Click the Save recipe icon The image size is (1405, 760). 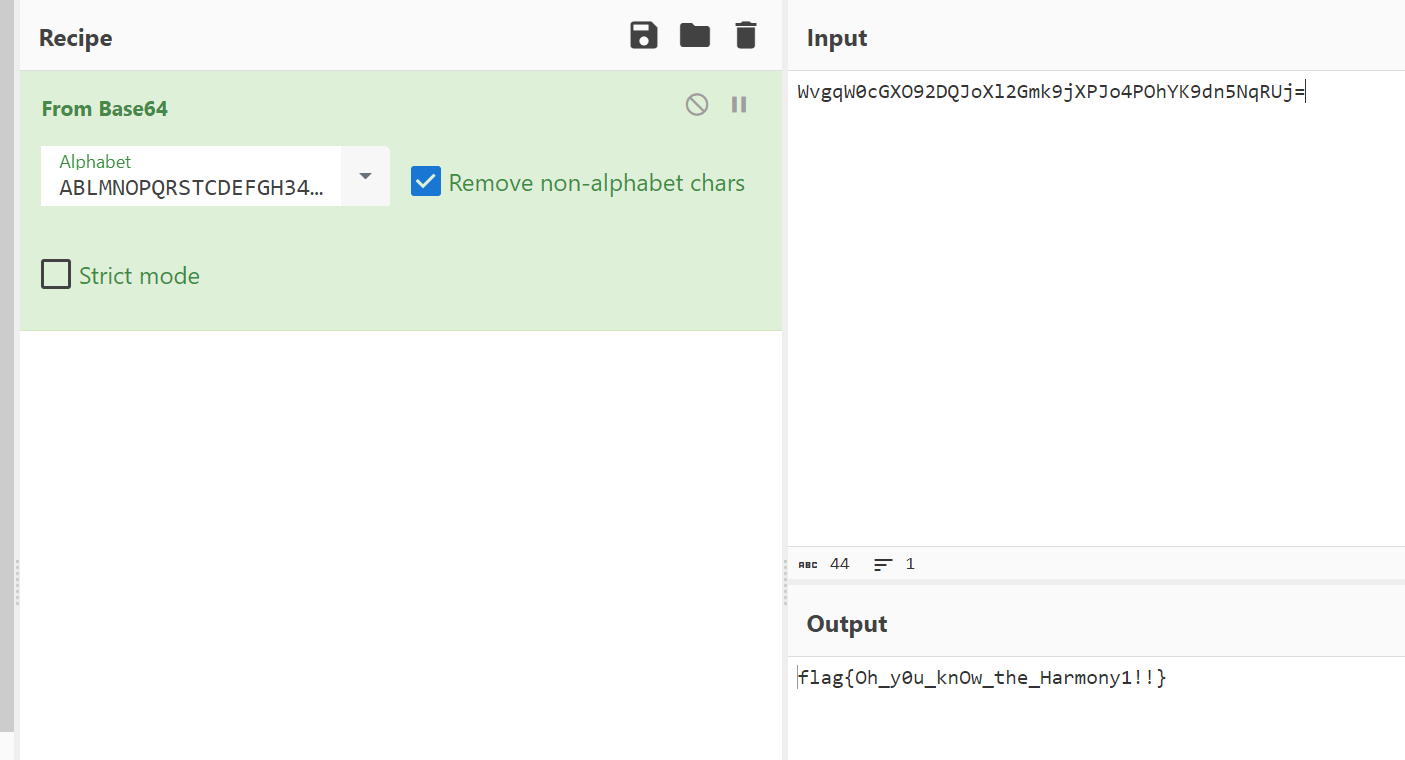pyautogui.click(x=644, y=36)
